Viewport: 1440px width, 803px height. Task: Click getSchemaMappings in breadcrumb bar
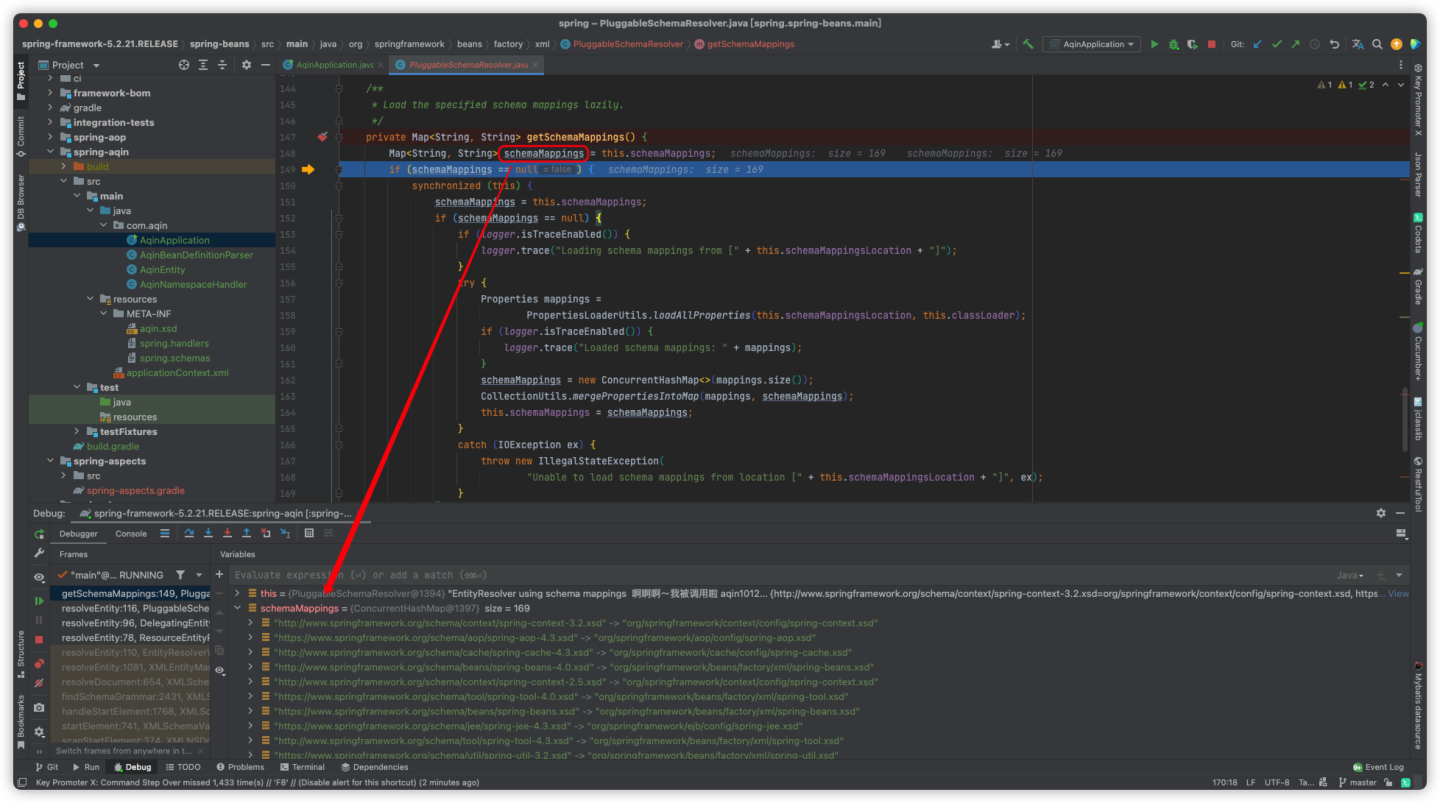click(x=744, y=44)
